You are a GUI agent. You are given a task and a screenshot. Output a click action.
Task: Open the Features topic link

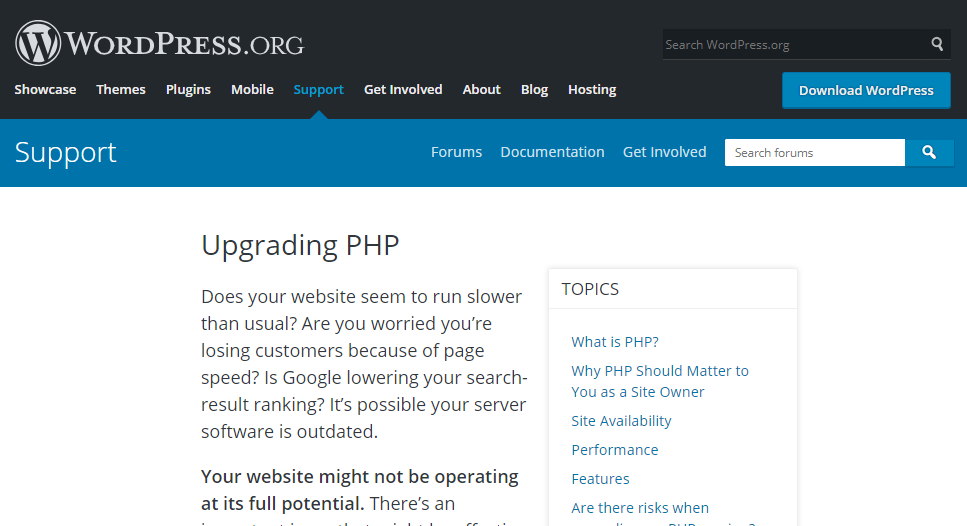tap(600, 479)
